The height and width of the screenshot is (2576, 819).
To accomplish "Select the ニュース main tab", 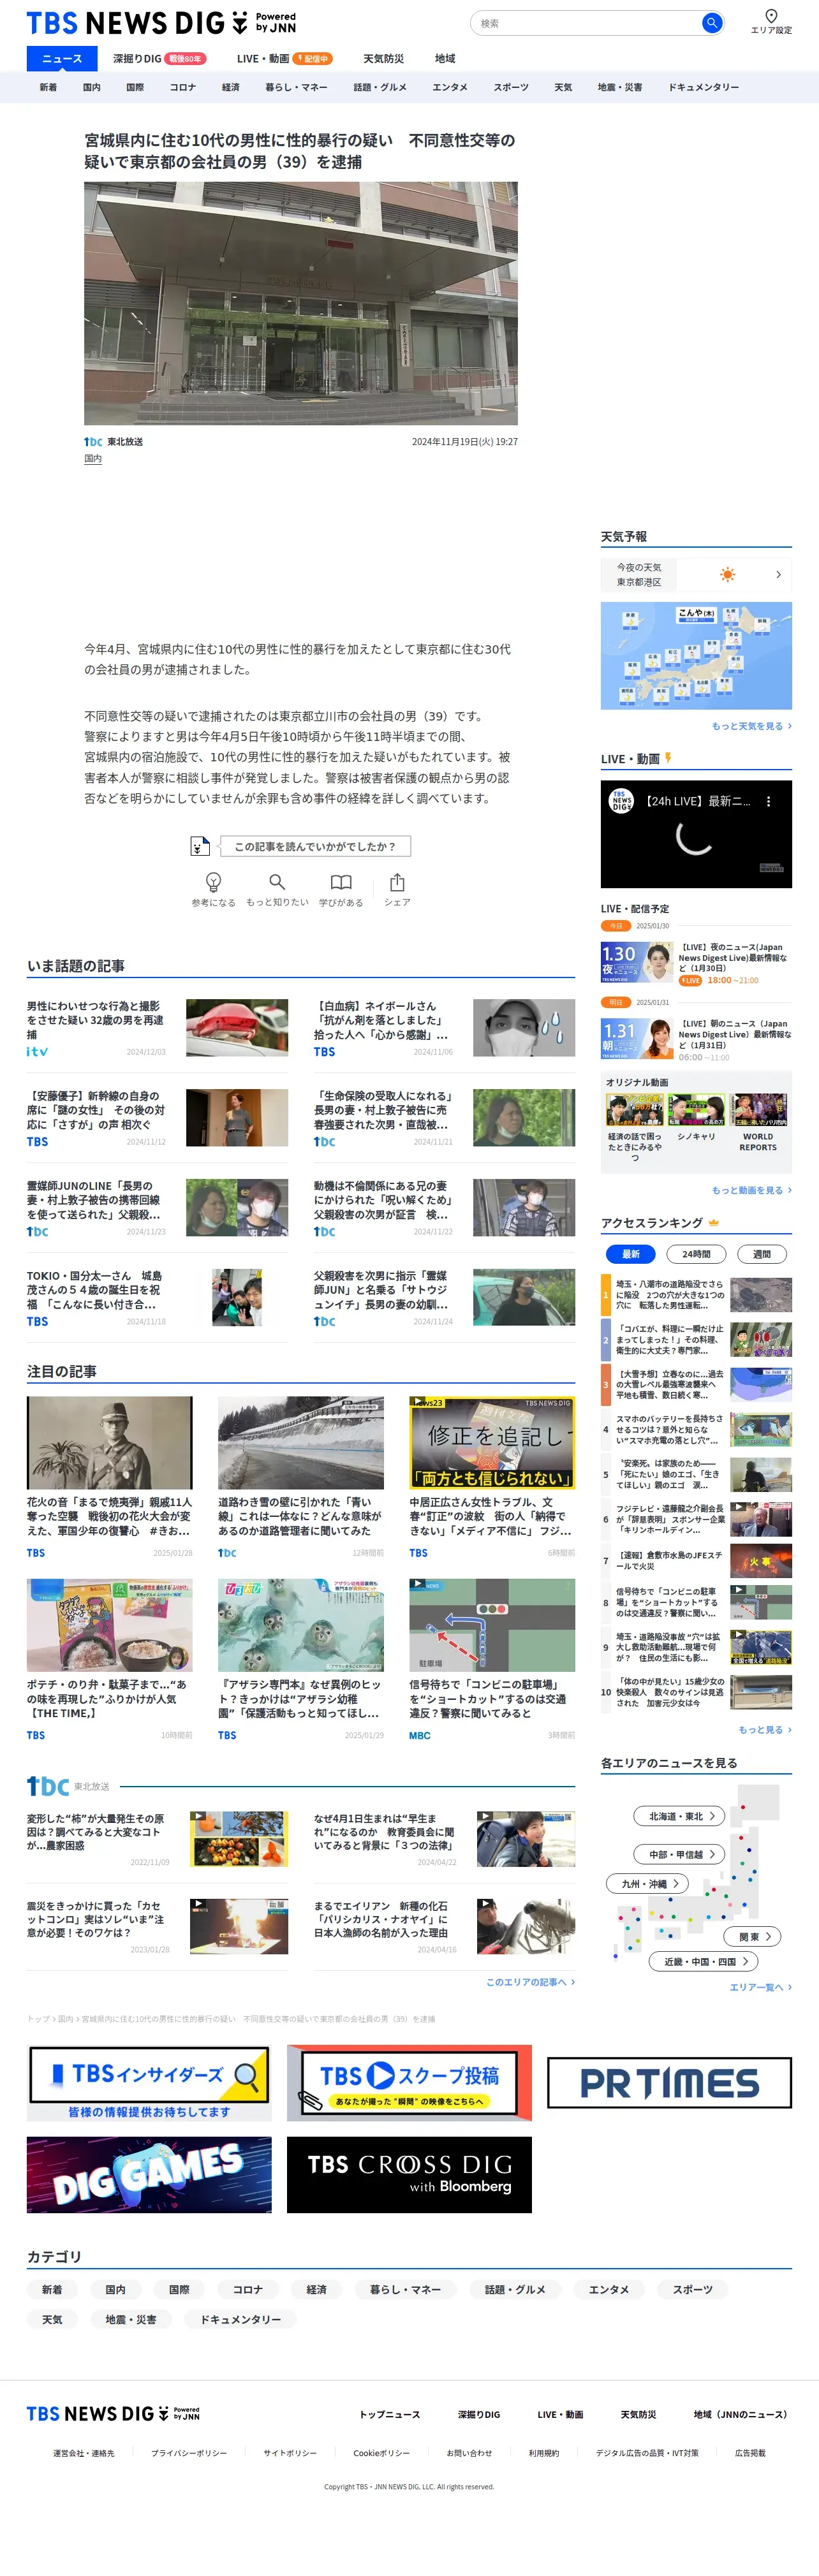I will pyautogui.click(x=62, y=59).
